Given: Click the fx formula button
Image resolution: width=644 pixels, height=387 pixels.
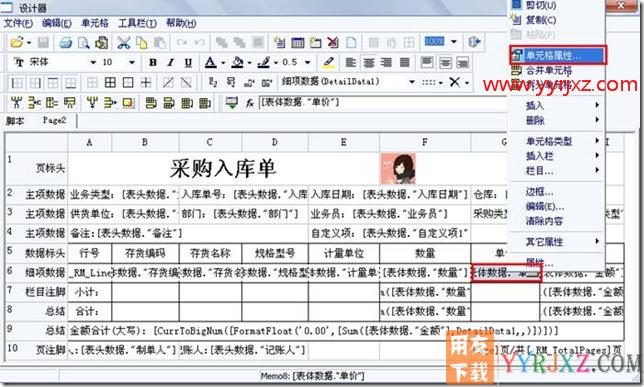Looking at the screenshot, I should coord(250,103).
